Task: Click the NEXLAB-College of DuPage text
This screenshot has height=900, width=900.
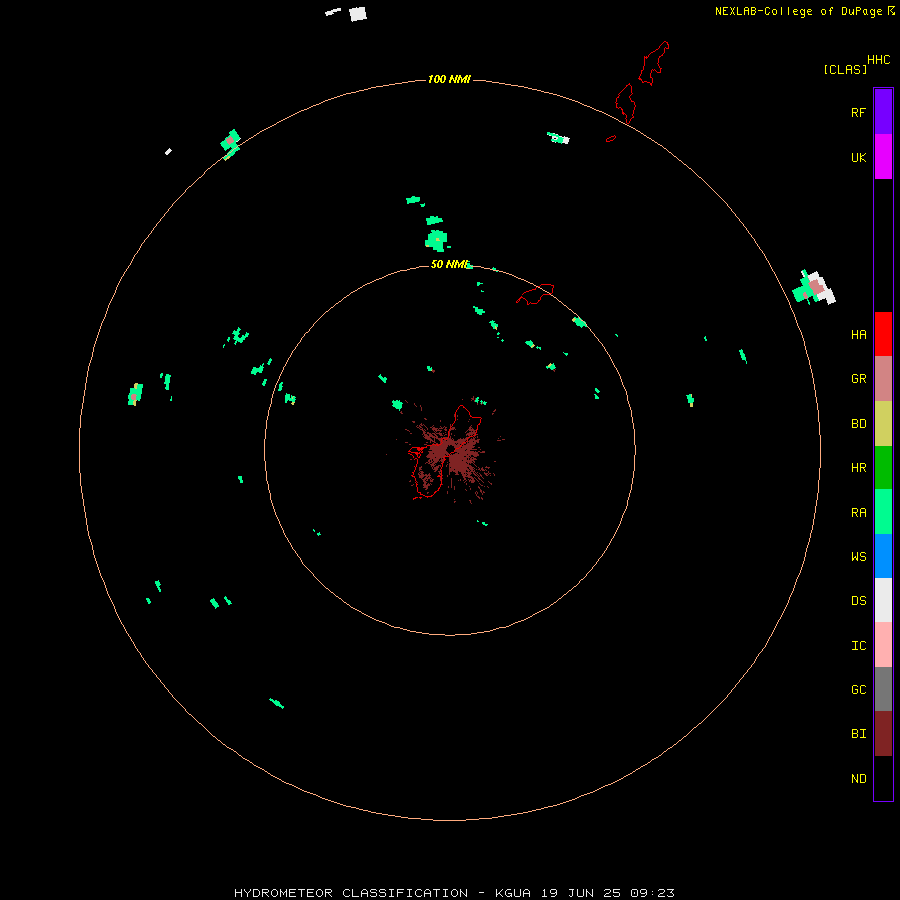Action: tap(799, 11)
